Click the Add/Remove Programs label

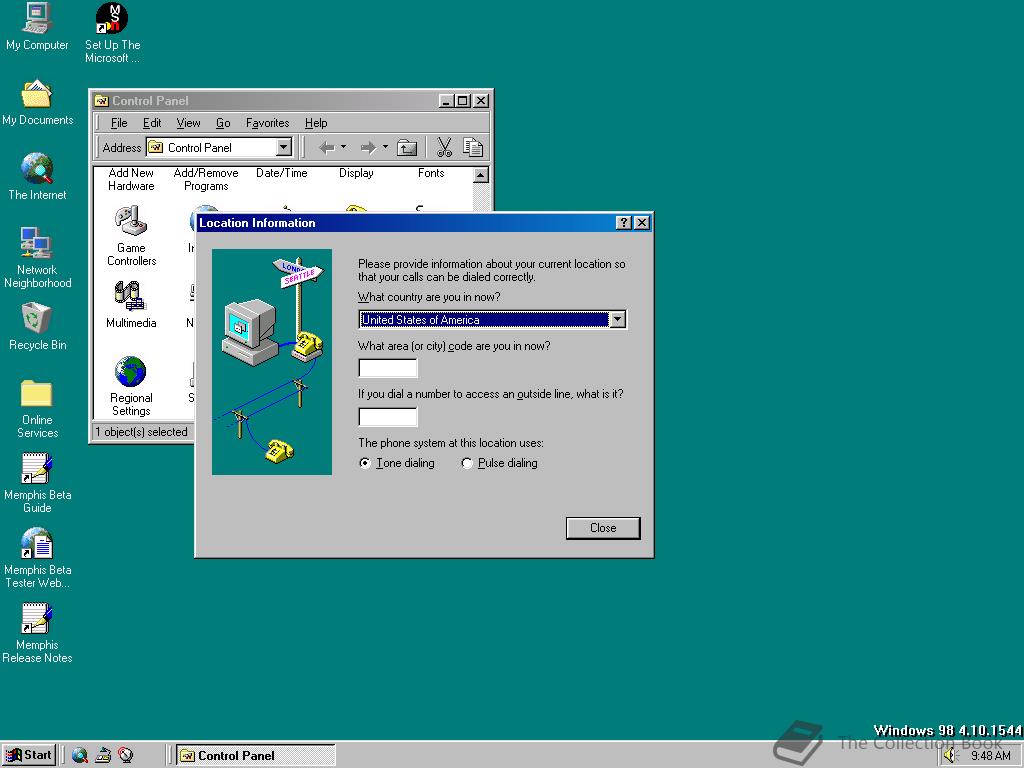pyautogui.click(x=206, y=180)
